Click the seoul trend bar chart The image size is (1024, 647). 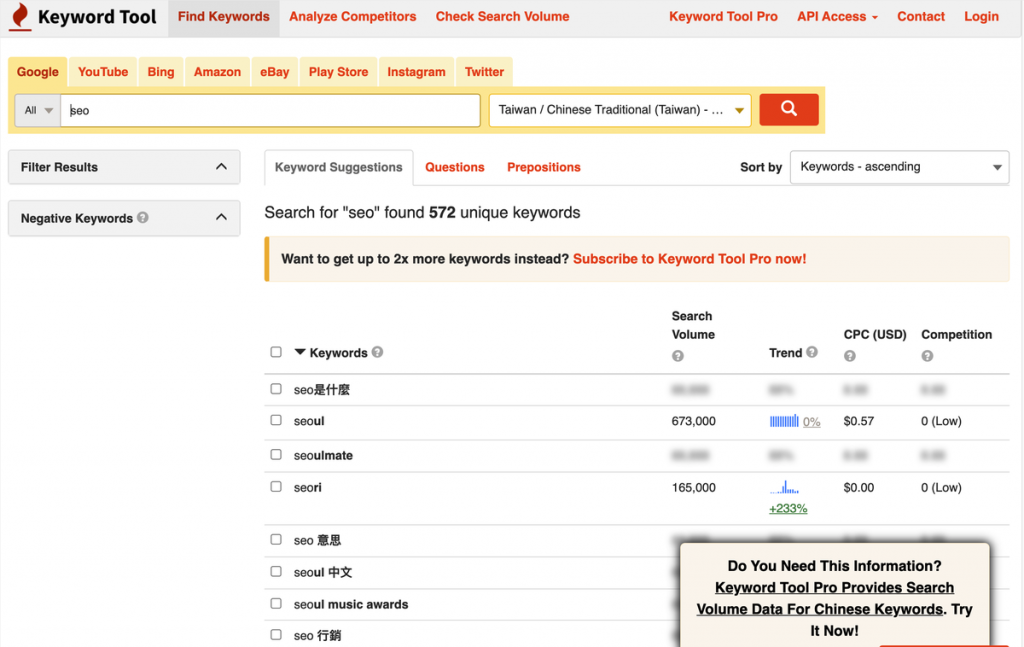pos(784,421)
